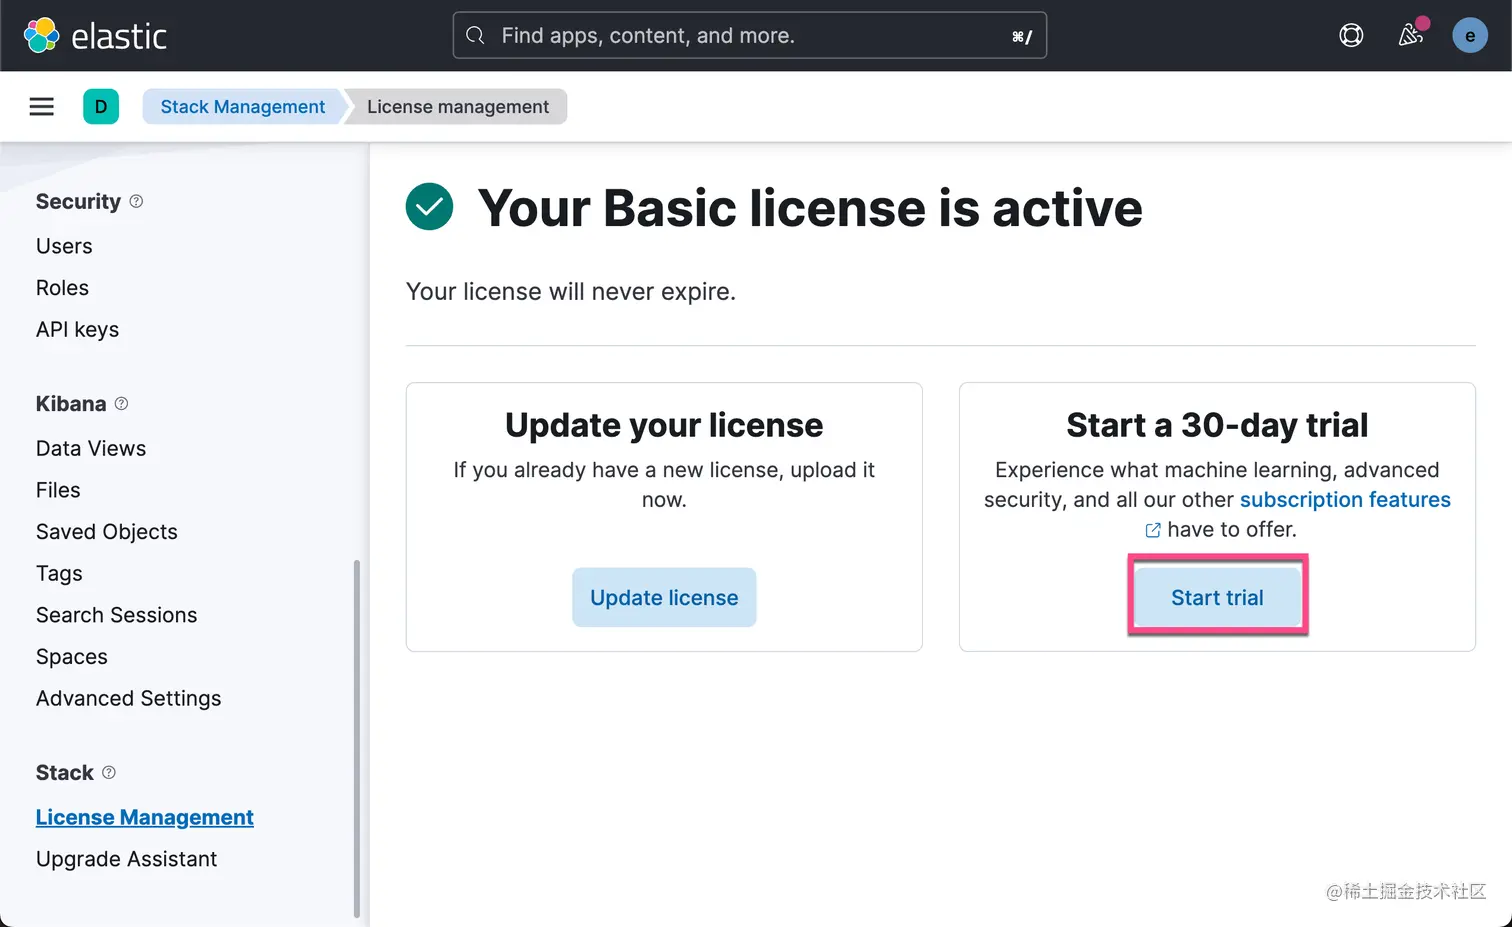Screen dimensions: 1512x927
Task: Open Search Sessions in the sidebar
Action: pyautogui.click(x=117, y=615)
